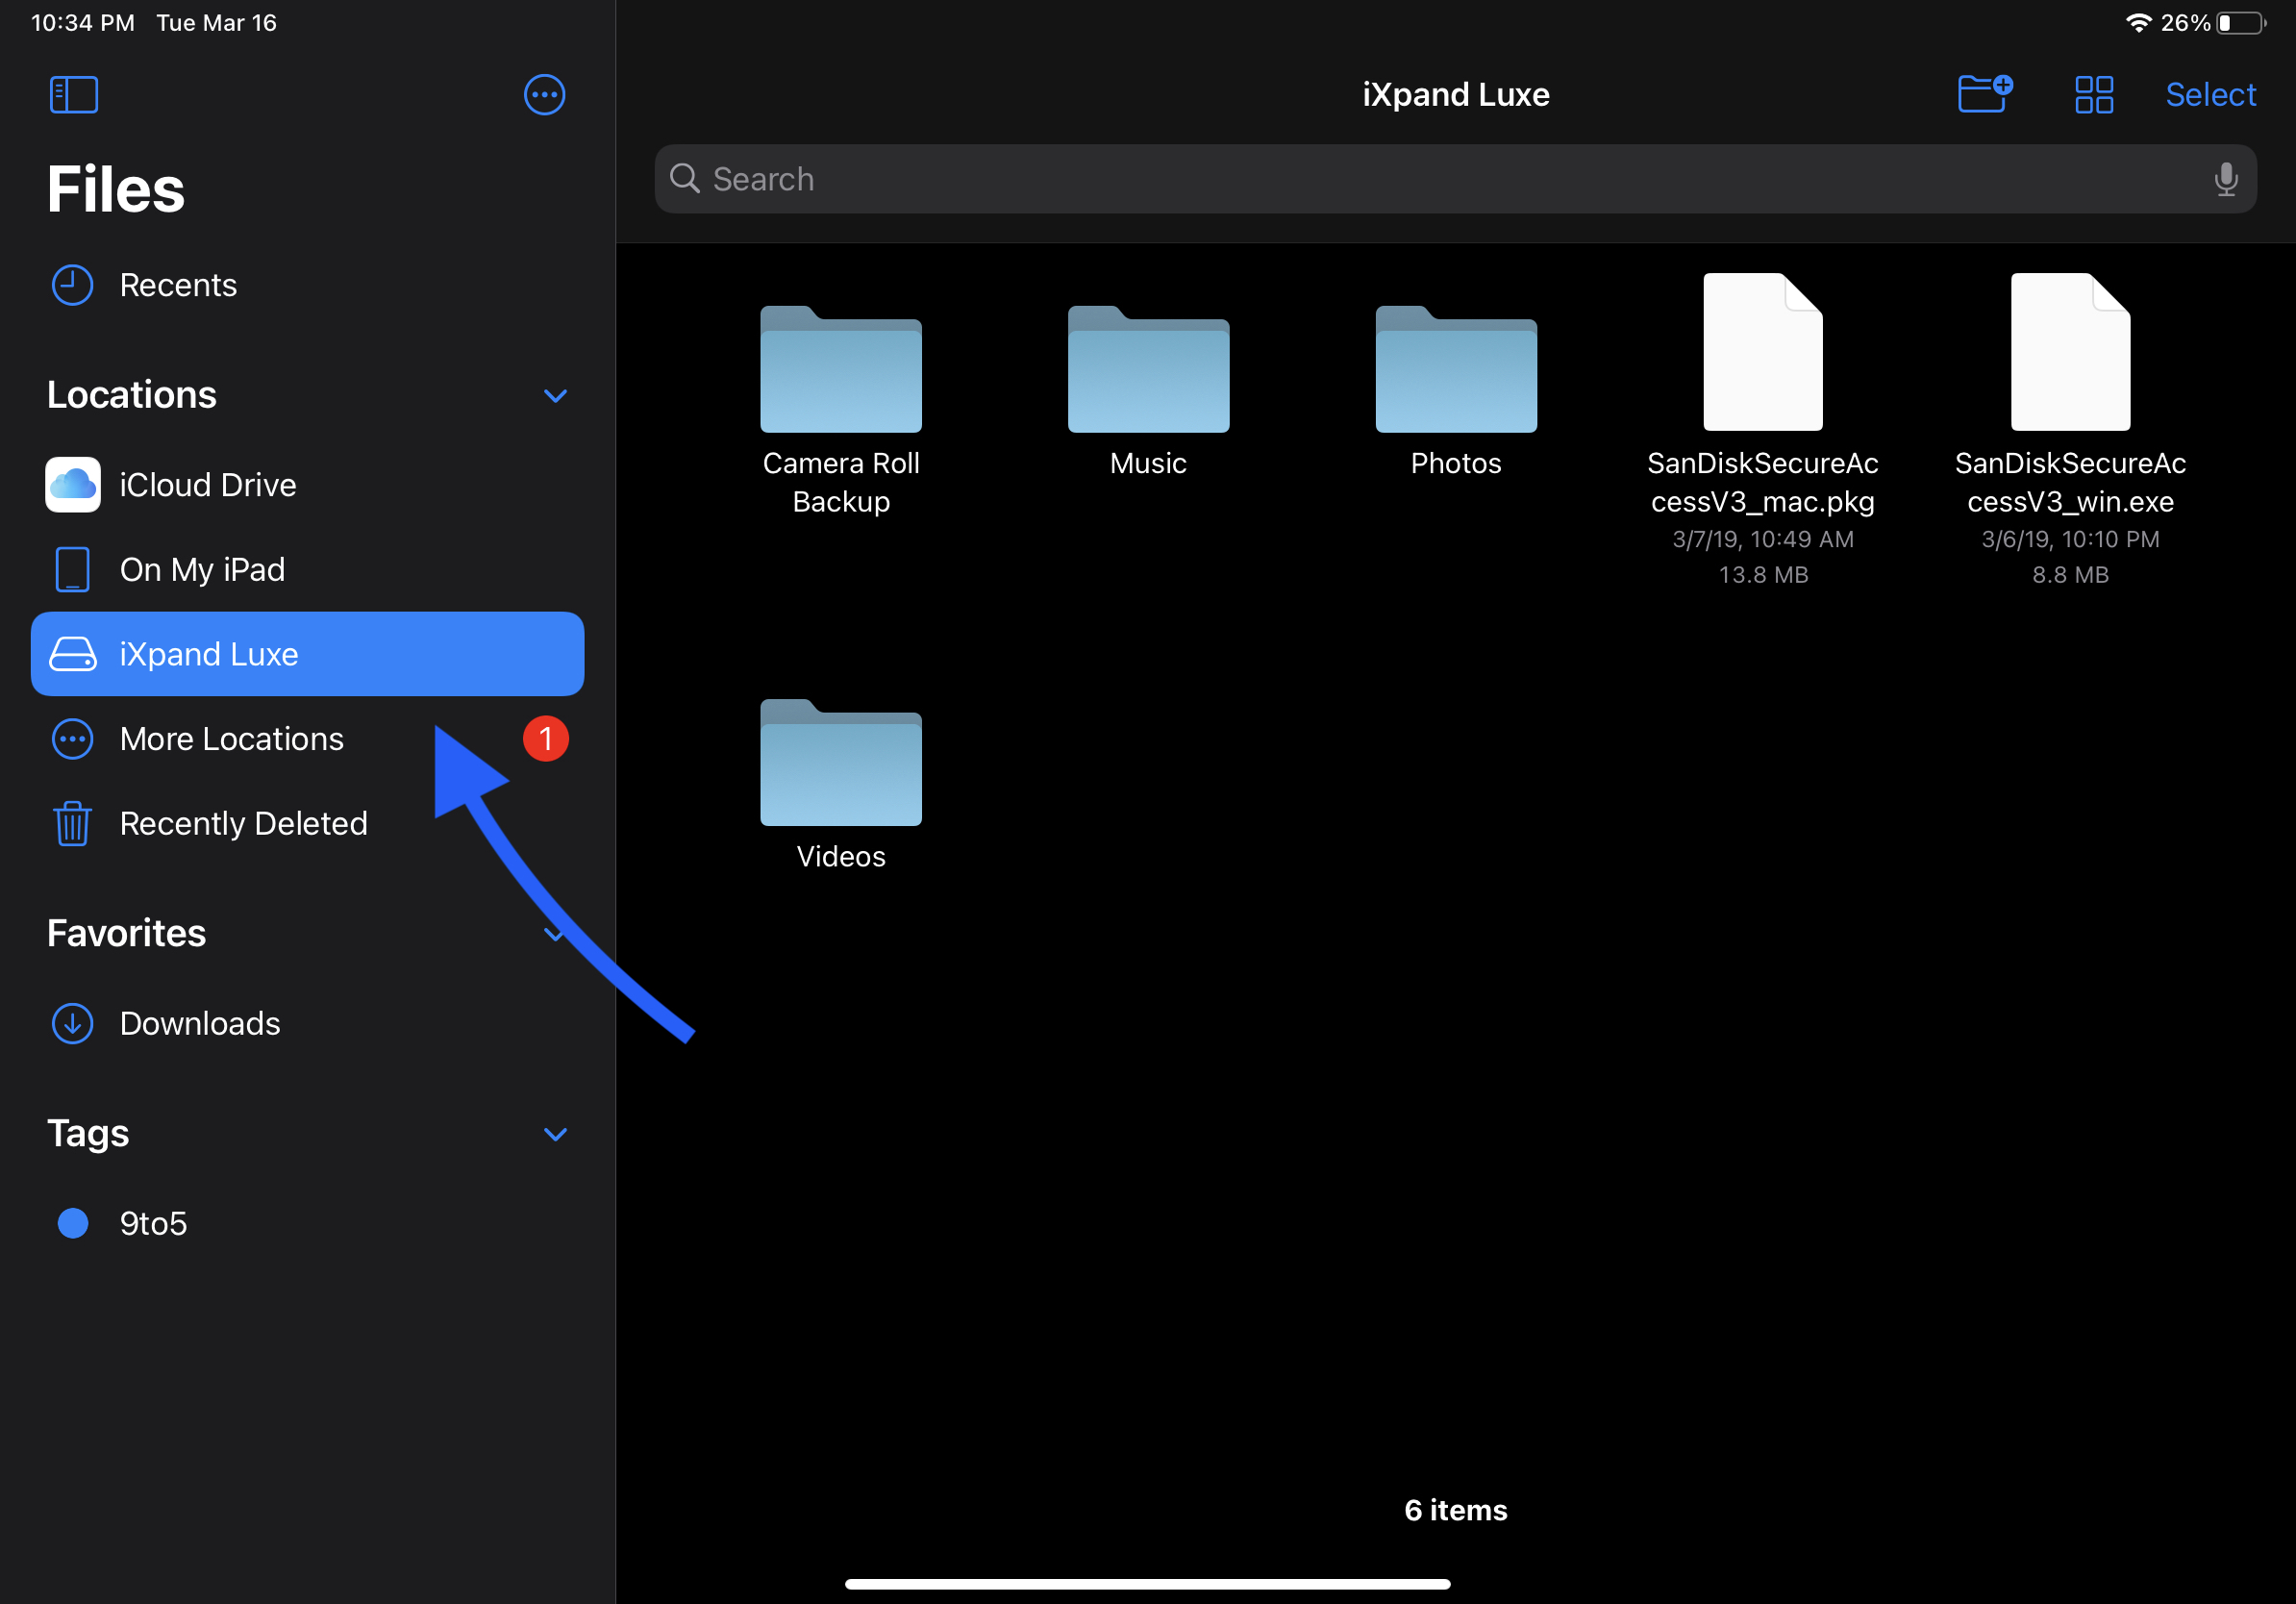Open iCloud Drive location
Viewport: 2296px width, 1604px height.
(x=207, y=485)
